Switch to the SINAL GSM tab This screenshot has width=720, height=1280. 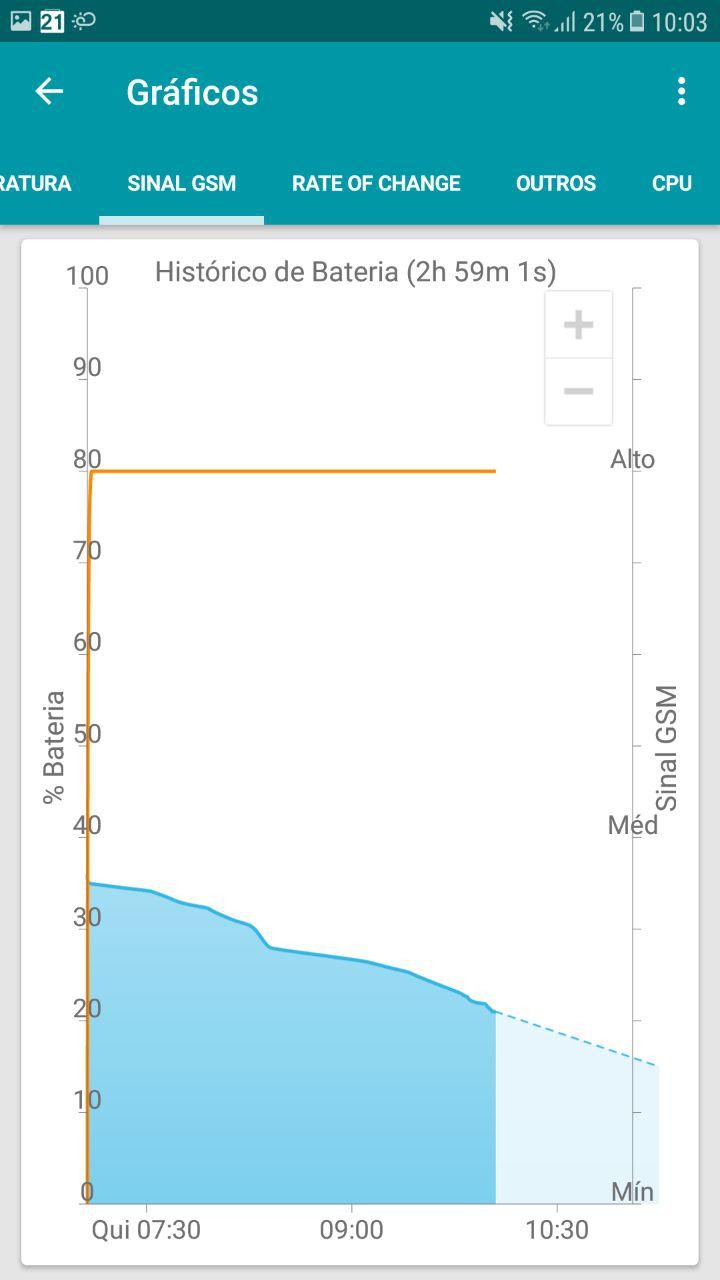(x=182, y=184)
